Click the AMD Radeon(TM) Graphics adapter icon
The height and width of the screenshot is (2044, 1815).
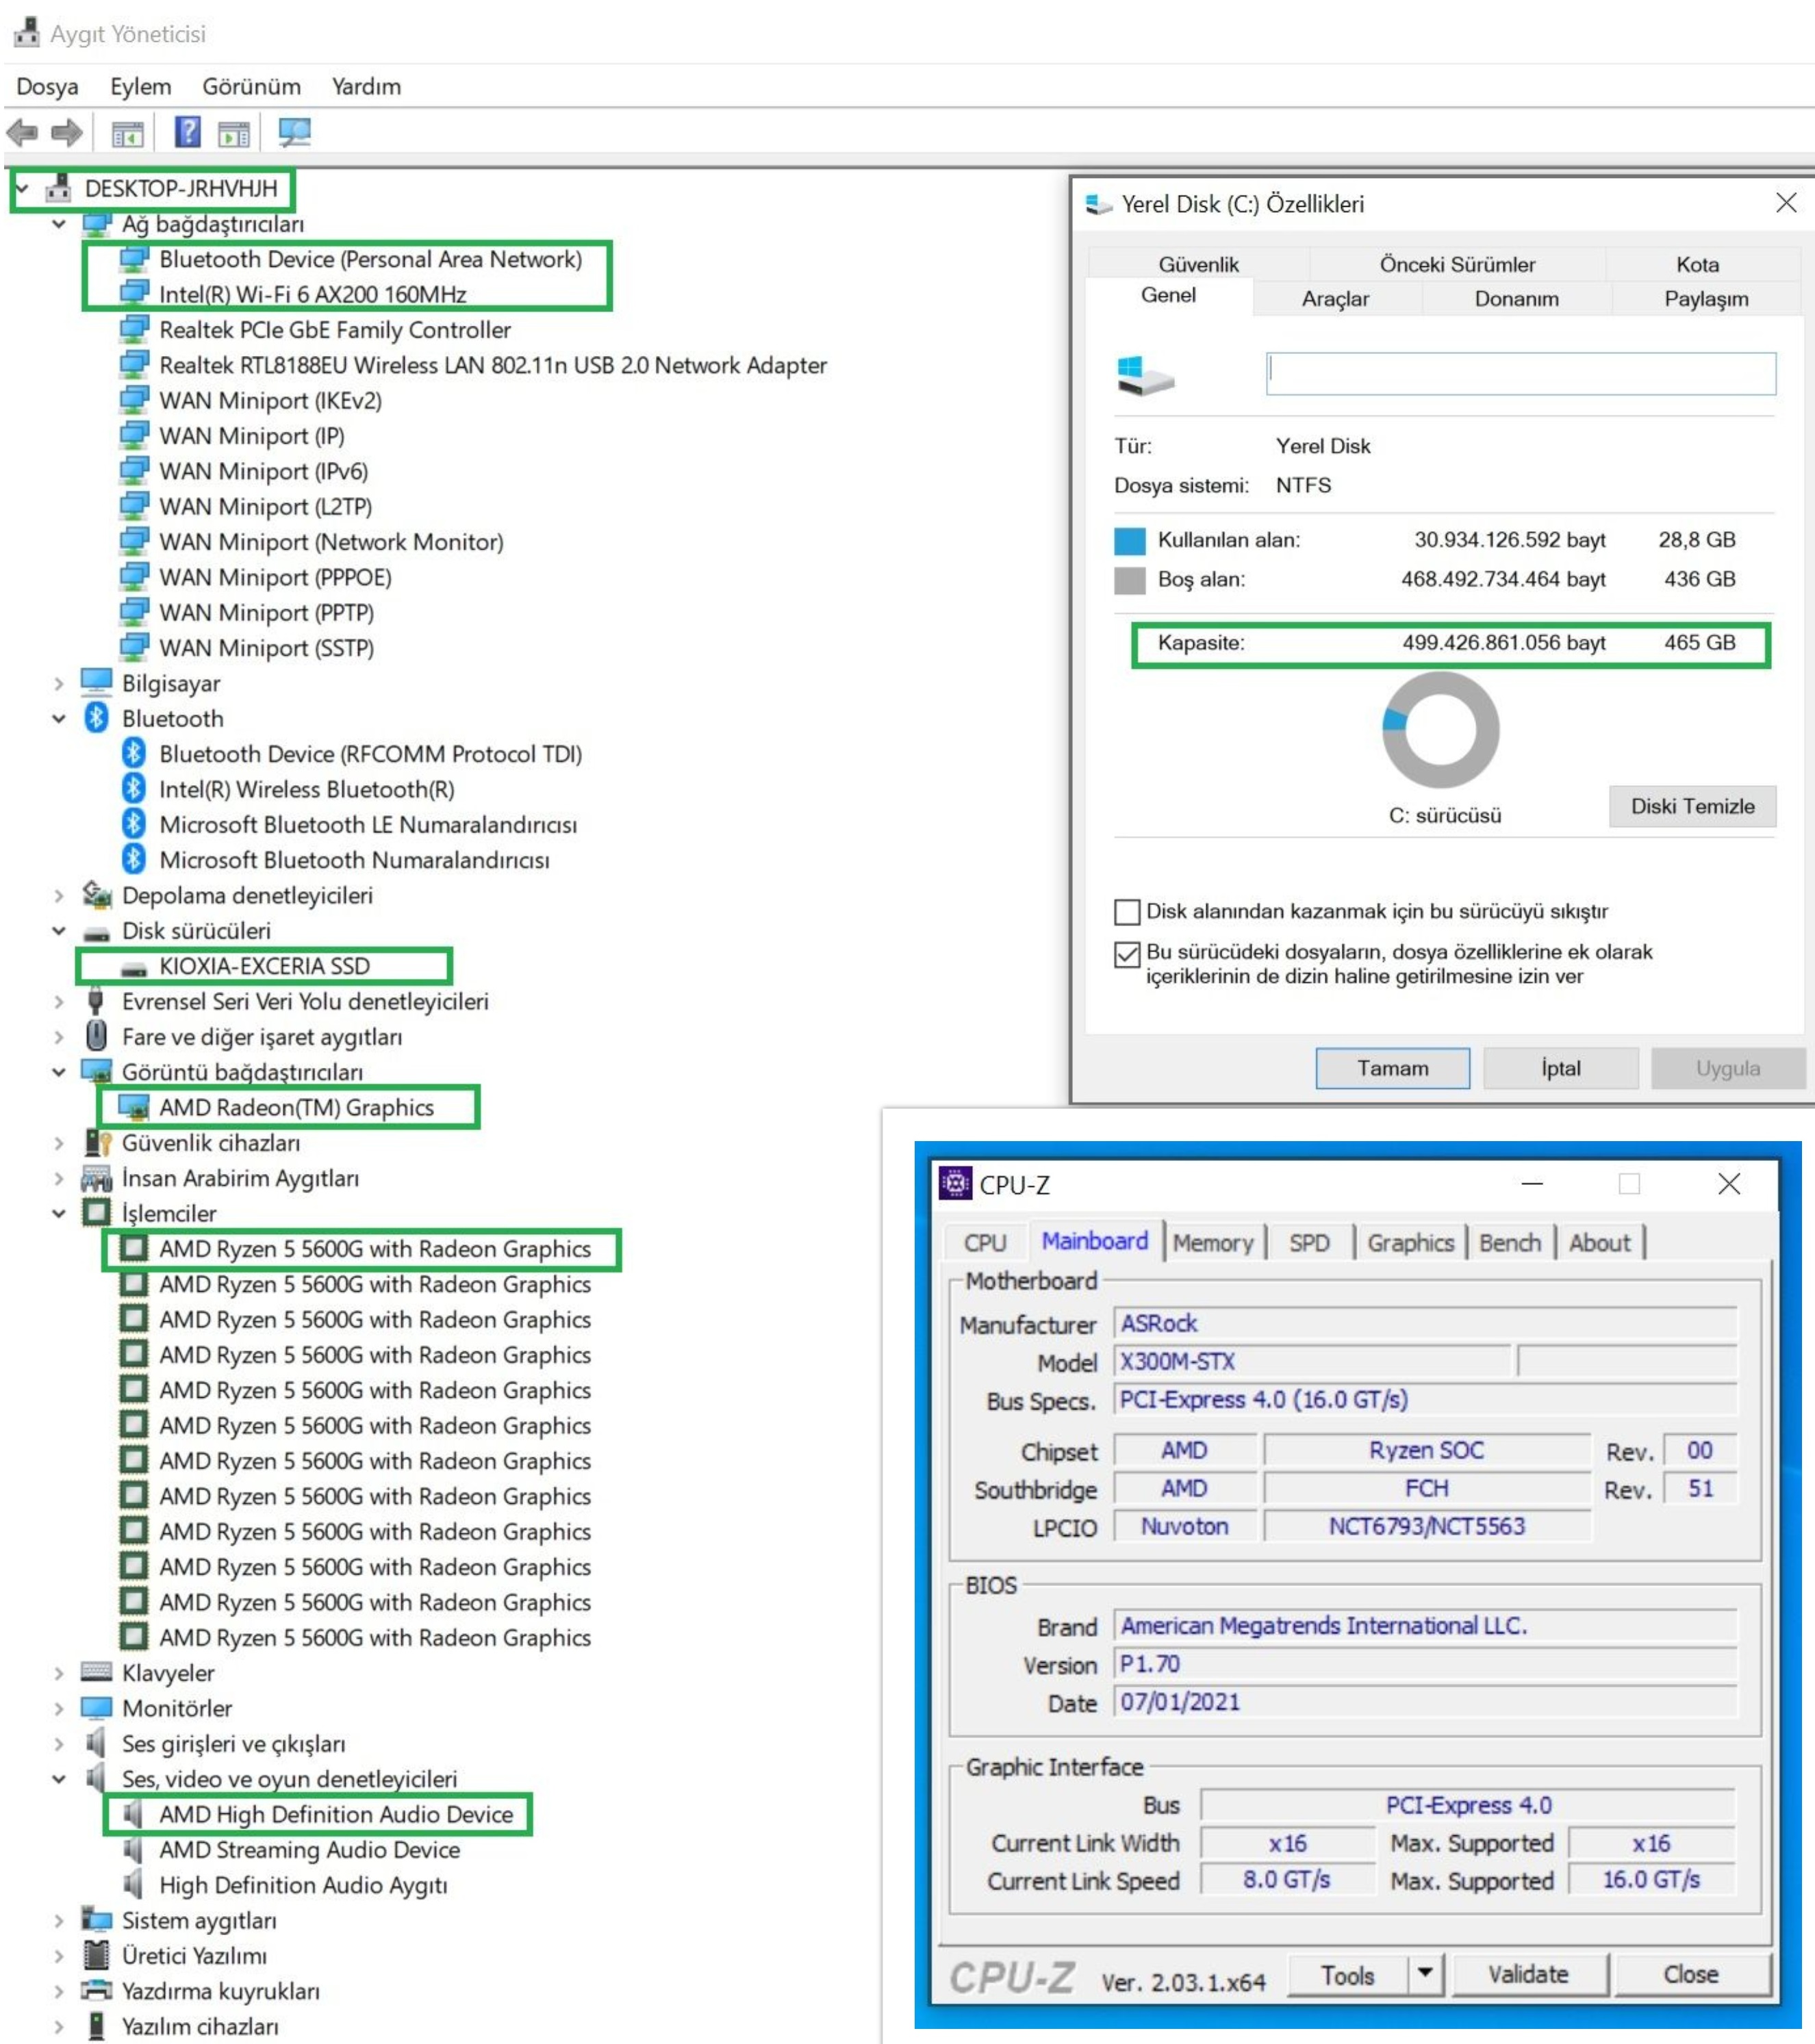point(134,1107)
